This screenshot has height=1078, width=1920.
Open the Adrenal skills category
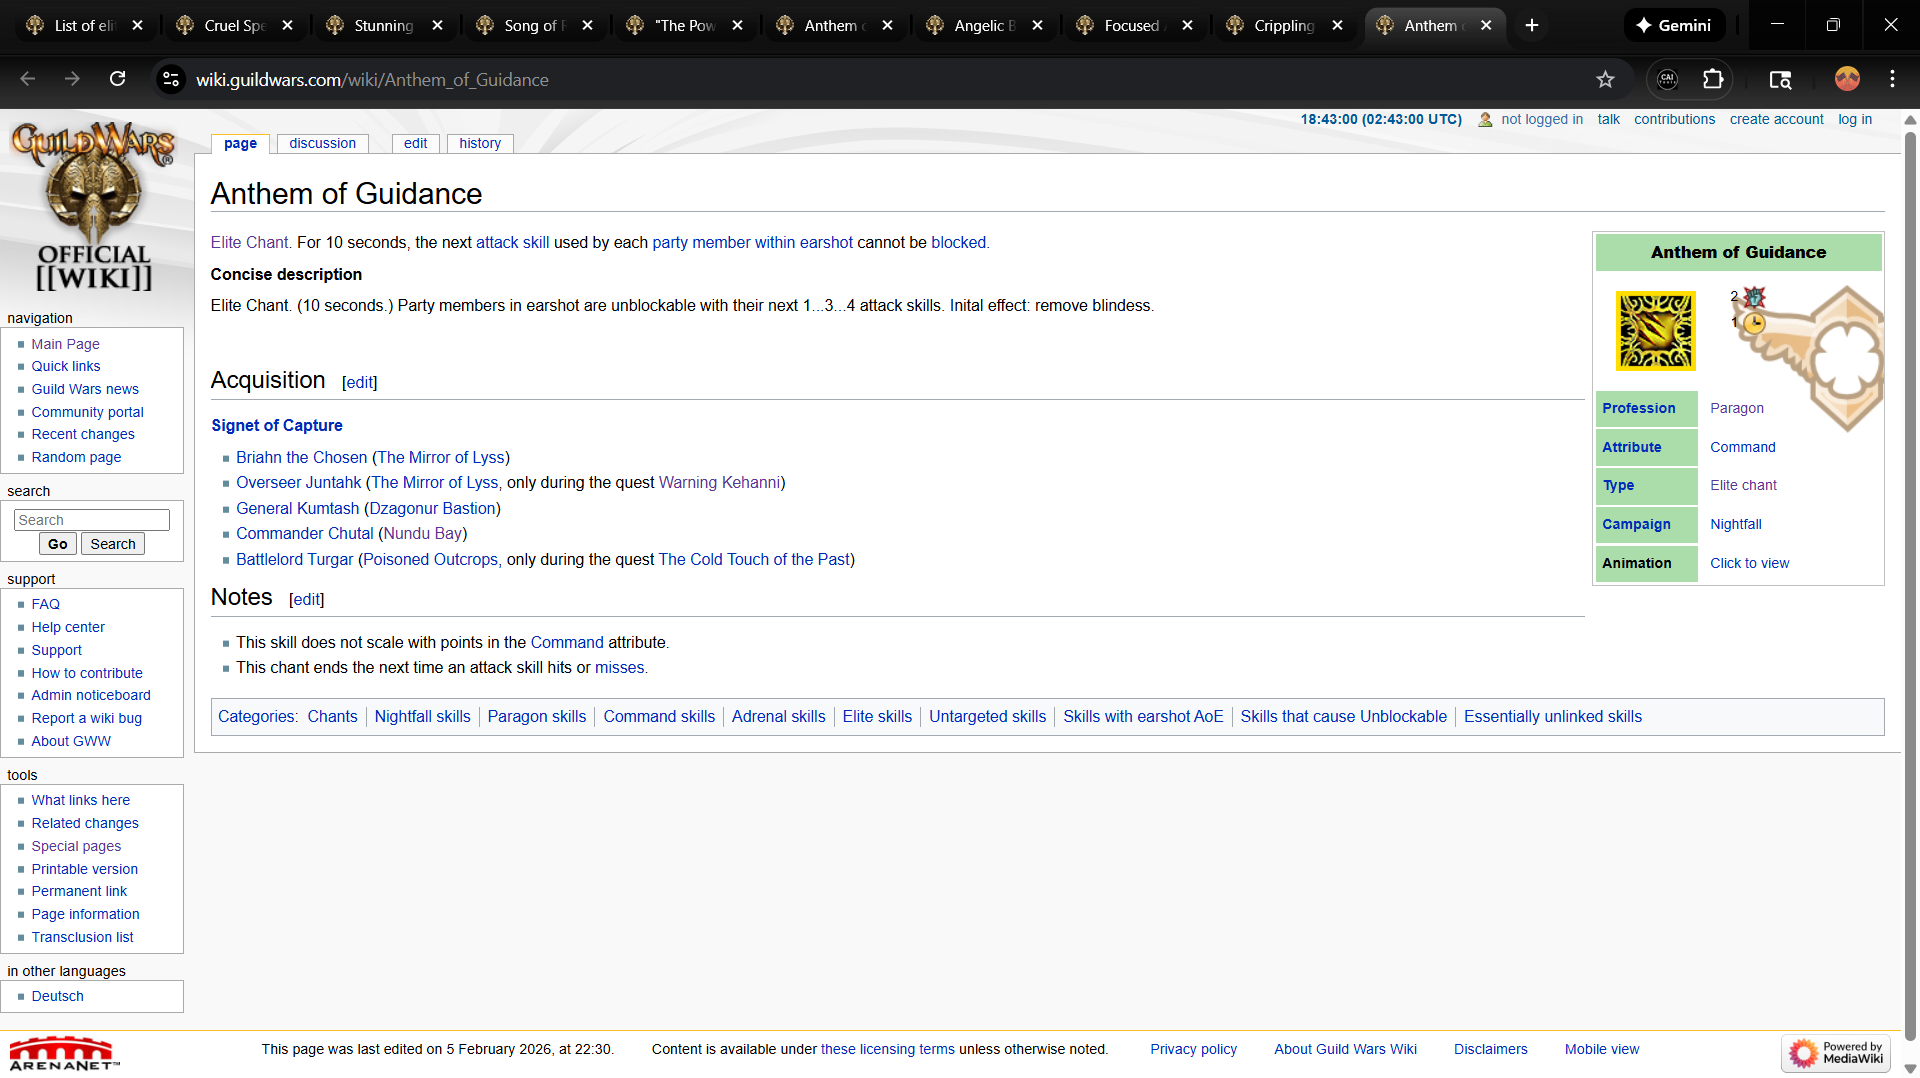click(779, 716)
